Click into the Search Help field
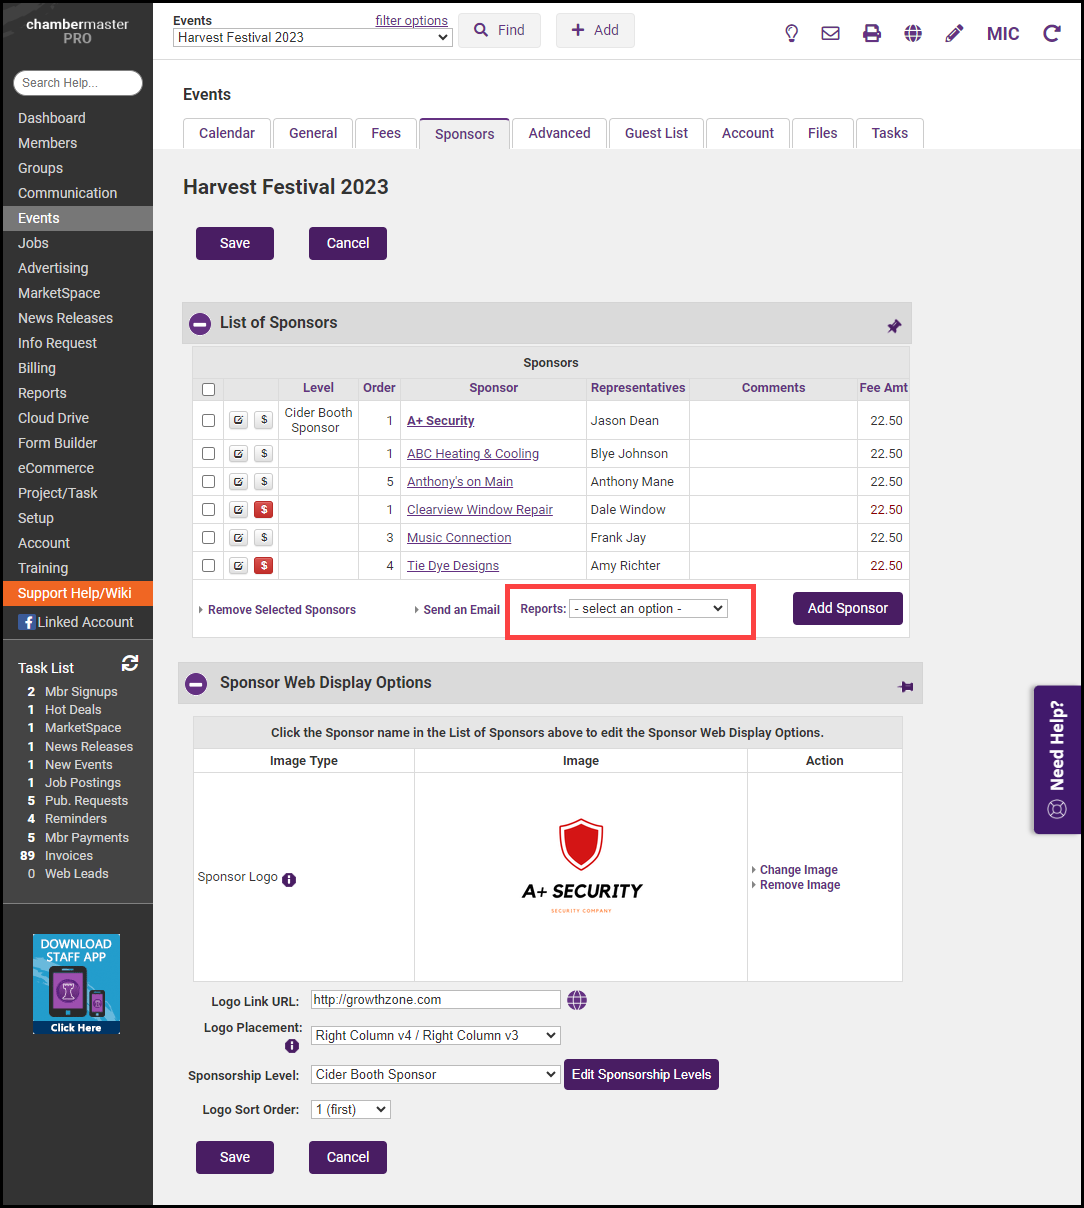 [x=78, y=83]
